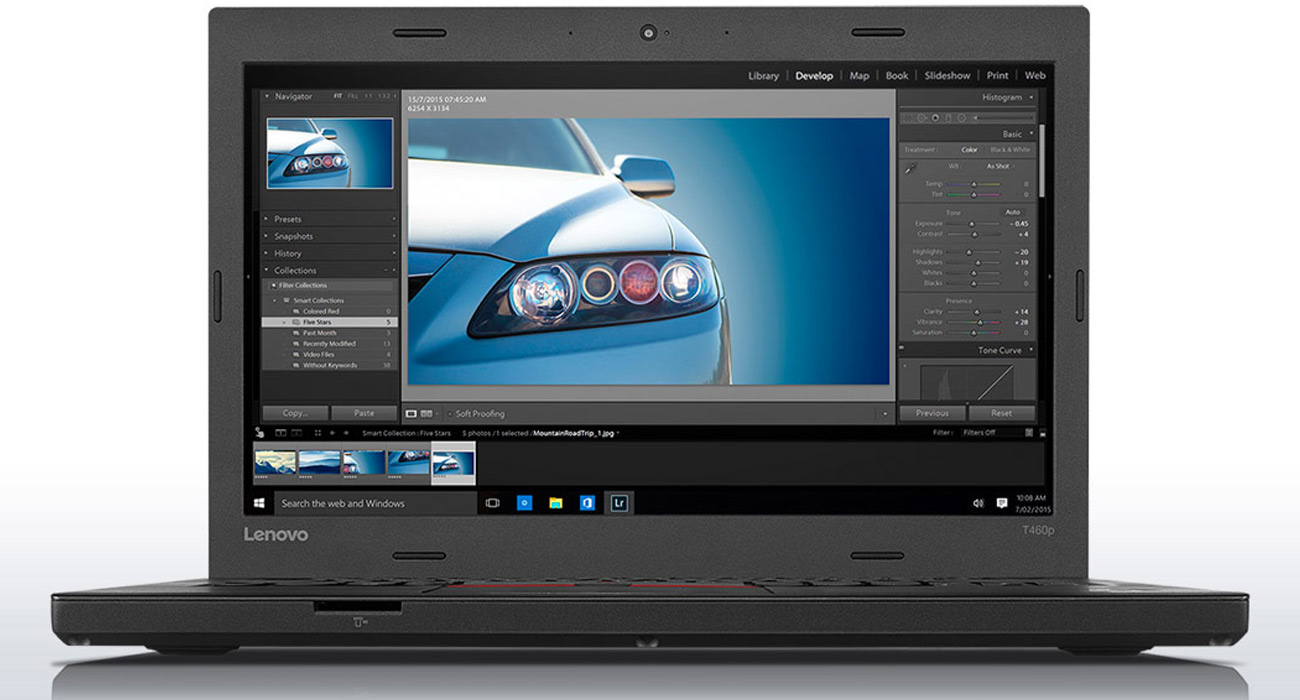The width and height of the screenshot is (1300, 700).
Task: Open Task View on the taskbar
Action: 492,503
